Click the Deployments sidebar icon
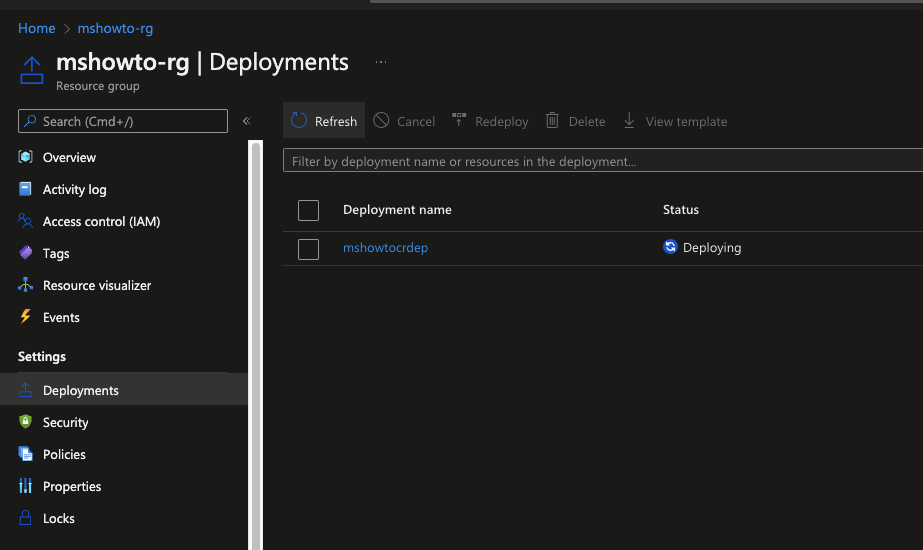 pos(25,389)
